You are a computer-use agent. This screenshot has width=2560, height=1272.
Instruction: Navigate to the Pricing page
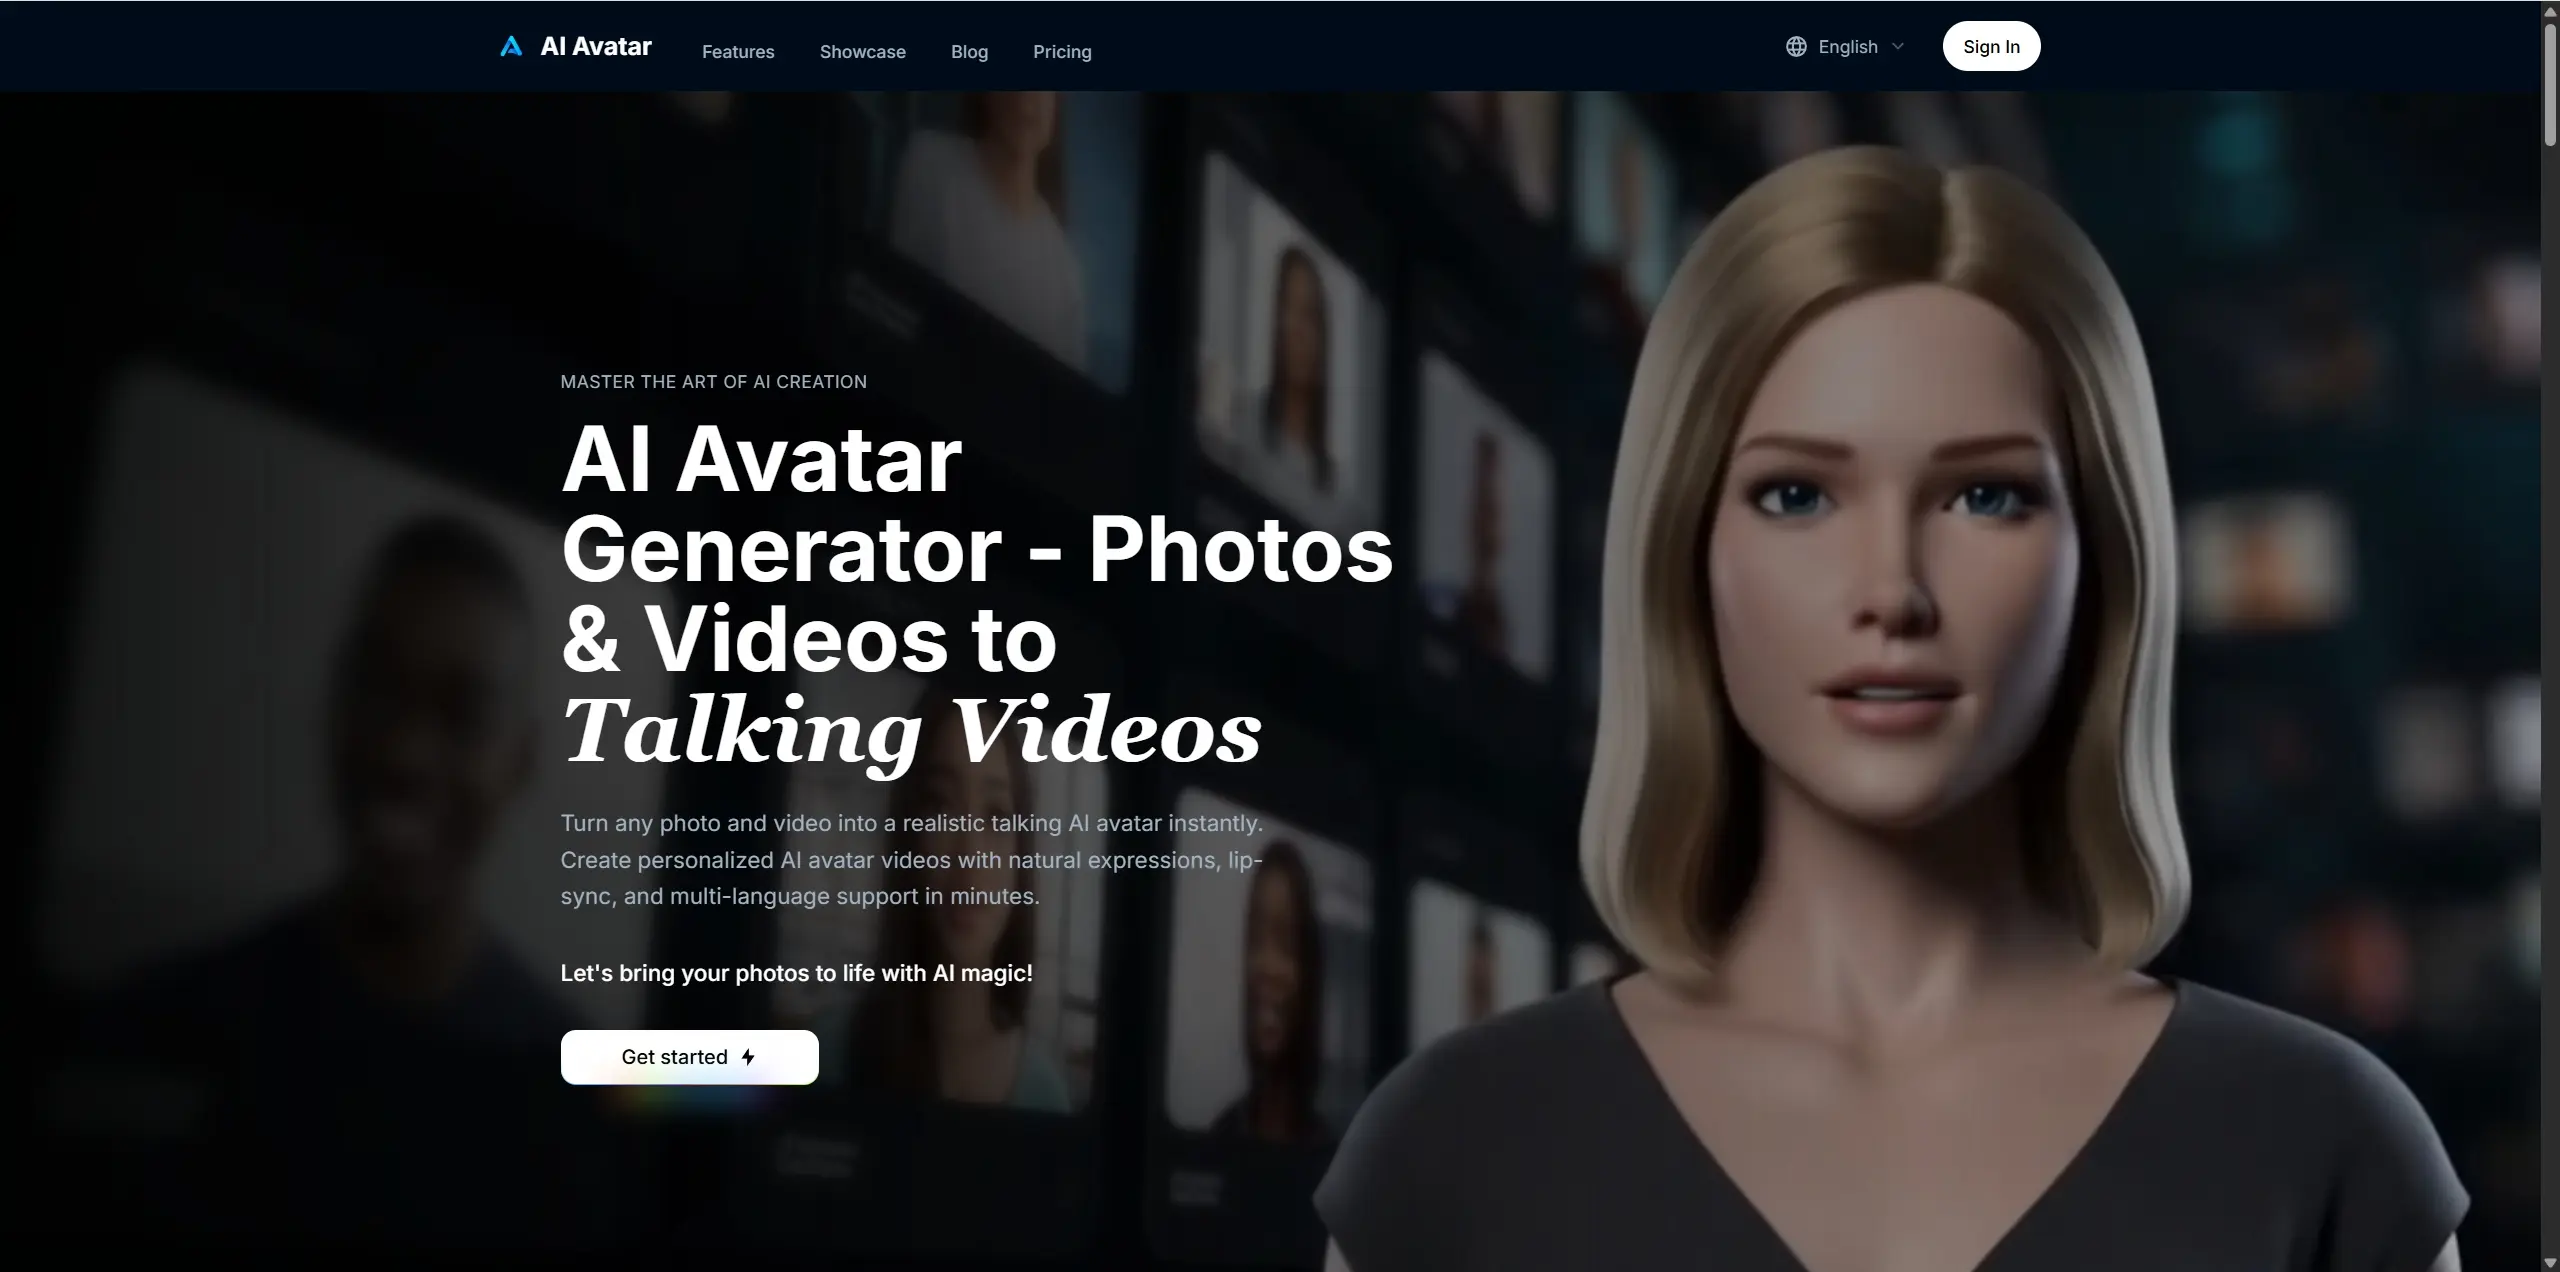pyautogui.click(x=1062, y=51)
